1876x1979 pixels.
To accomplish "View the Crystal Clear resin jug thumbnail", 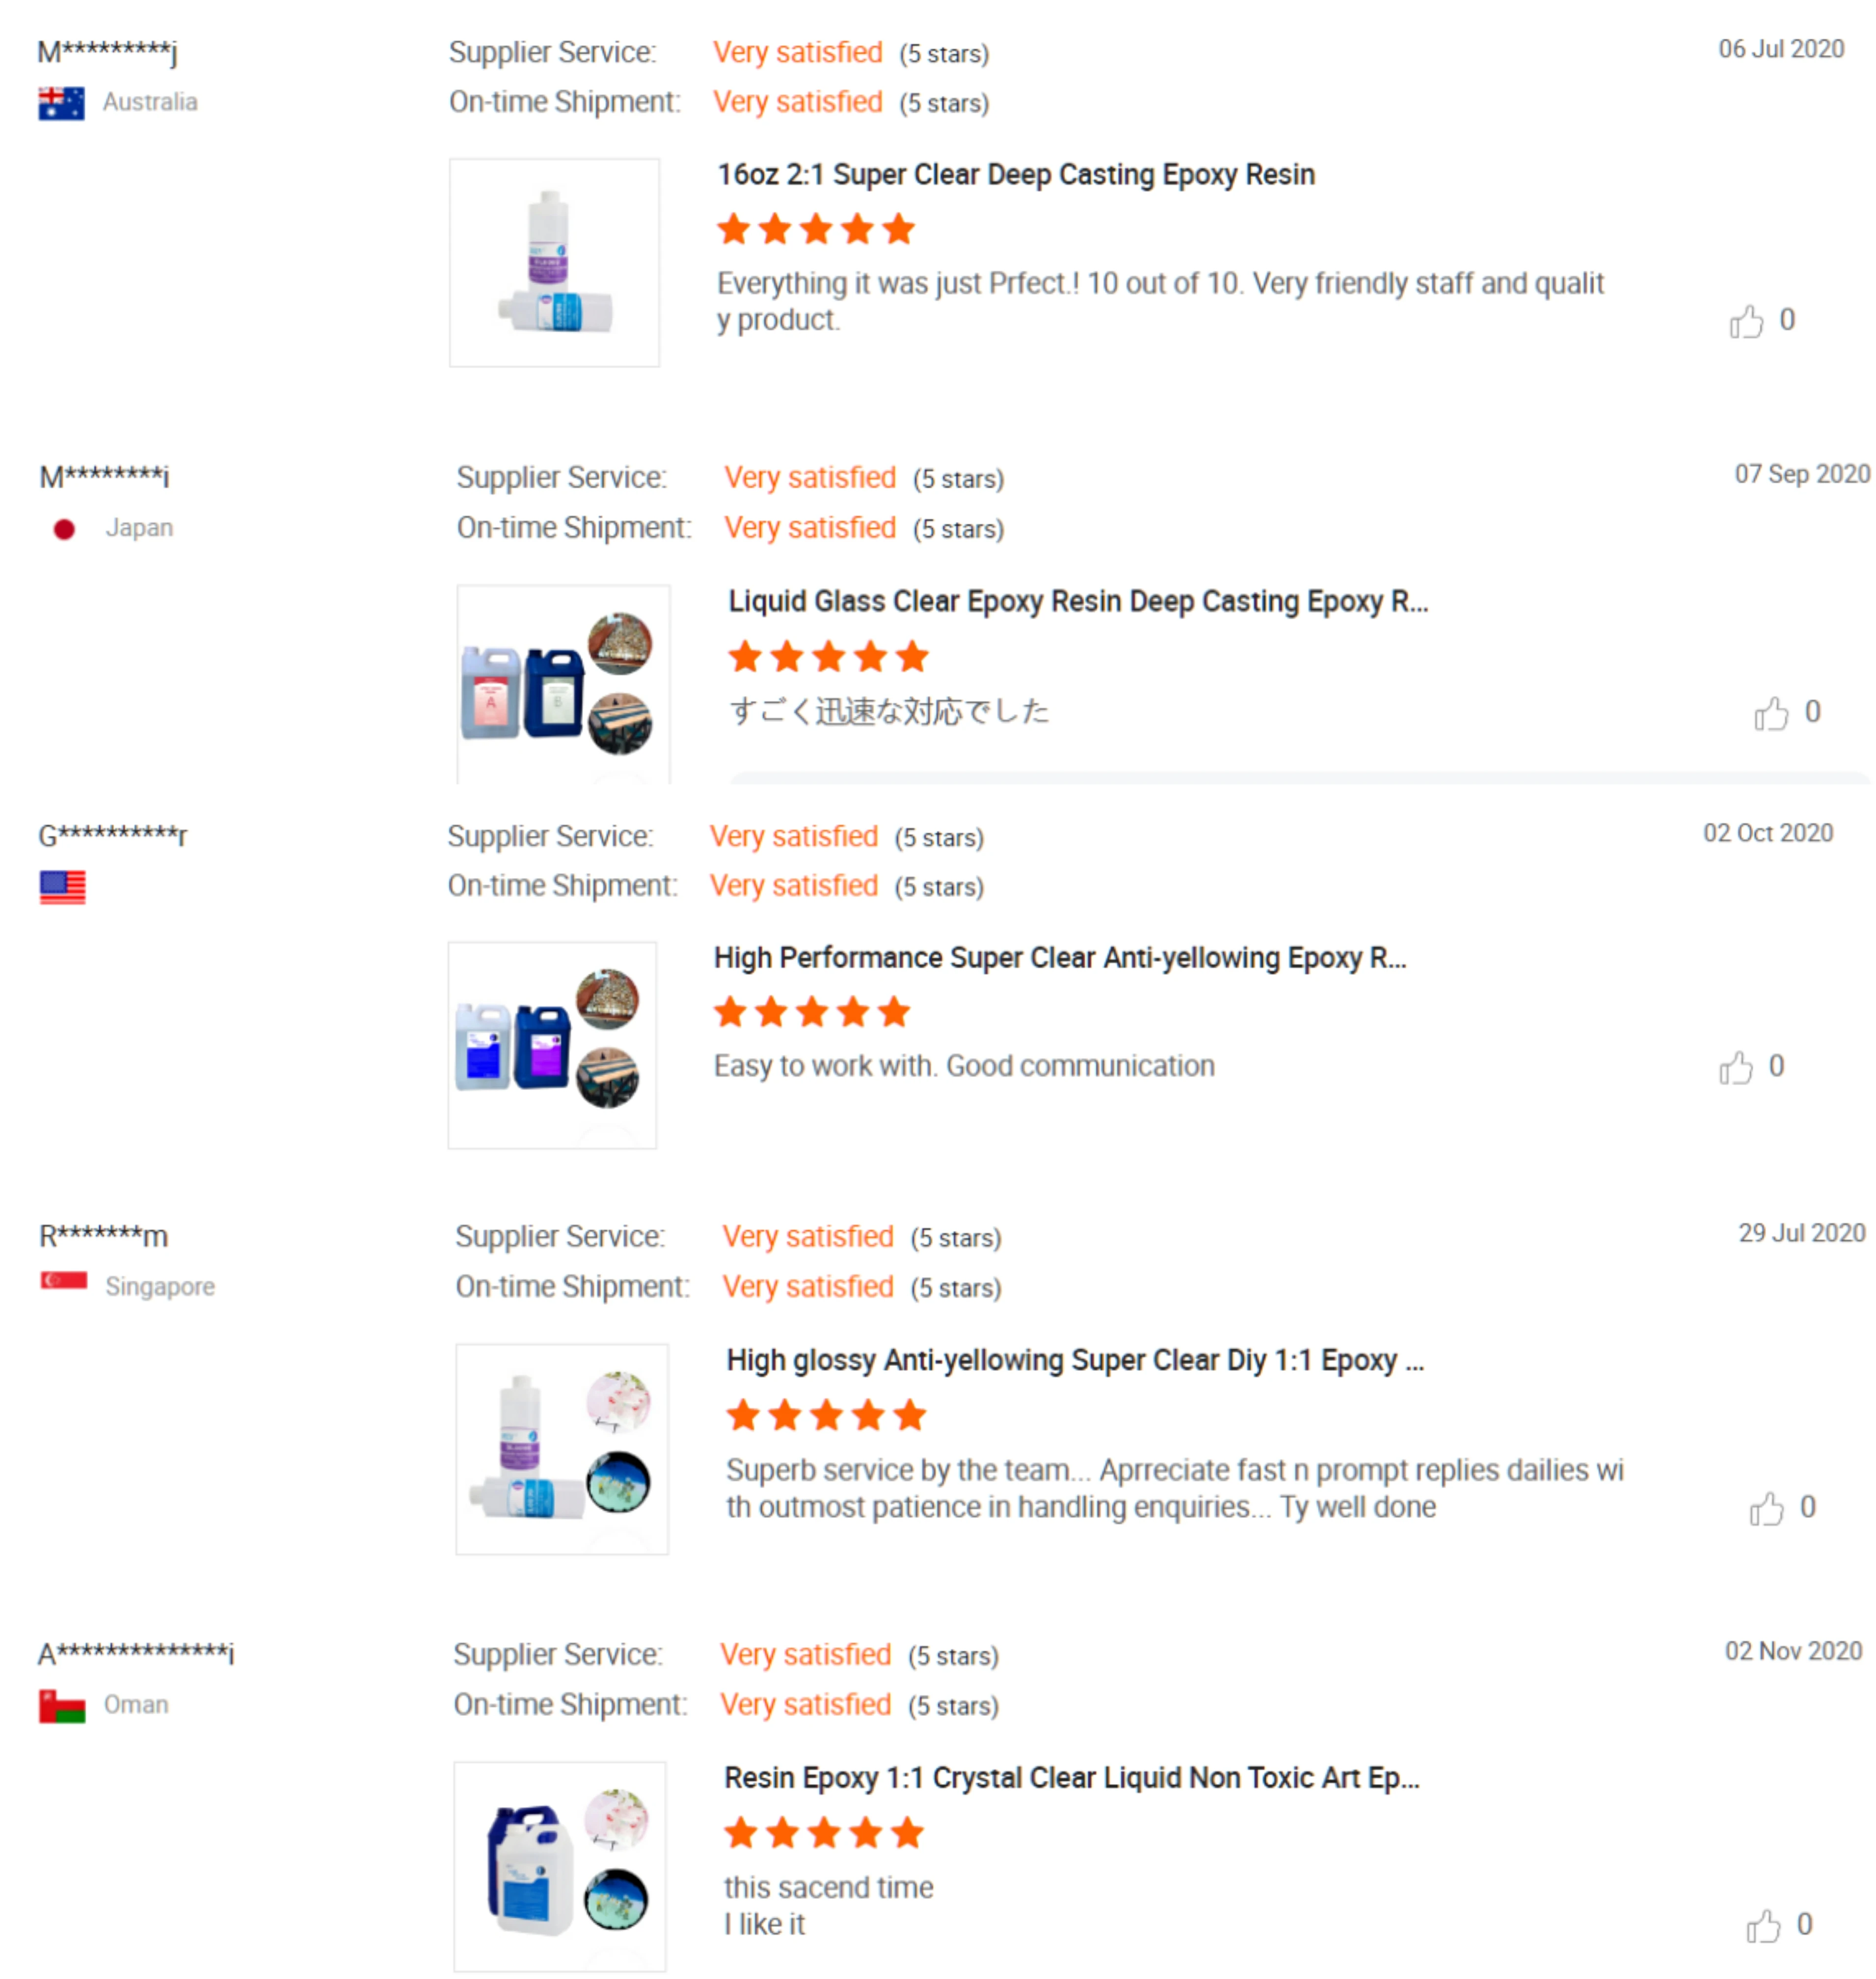I will tap(559, 1866).
